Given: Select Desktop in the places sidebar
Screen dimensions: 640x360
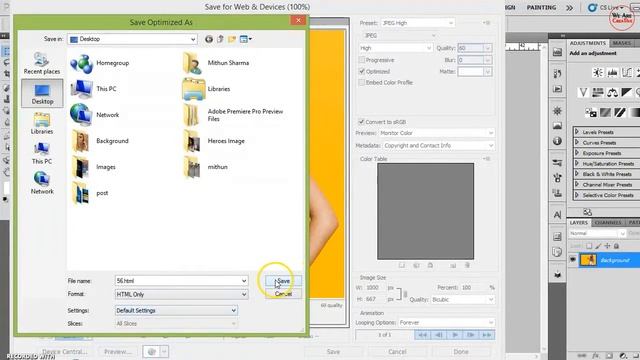Looking at the screenshot, I should click(x=42, y=93).
